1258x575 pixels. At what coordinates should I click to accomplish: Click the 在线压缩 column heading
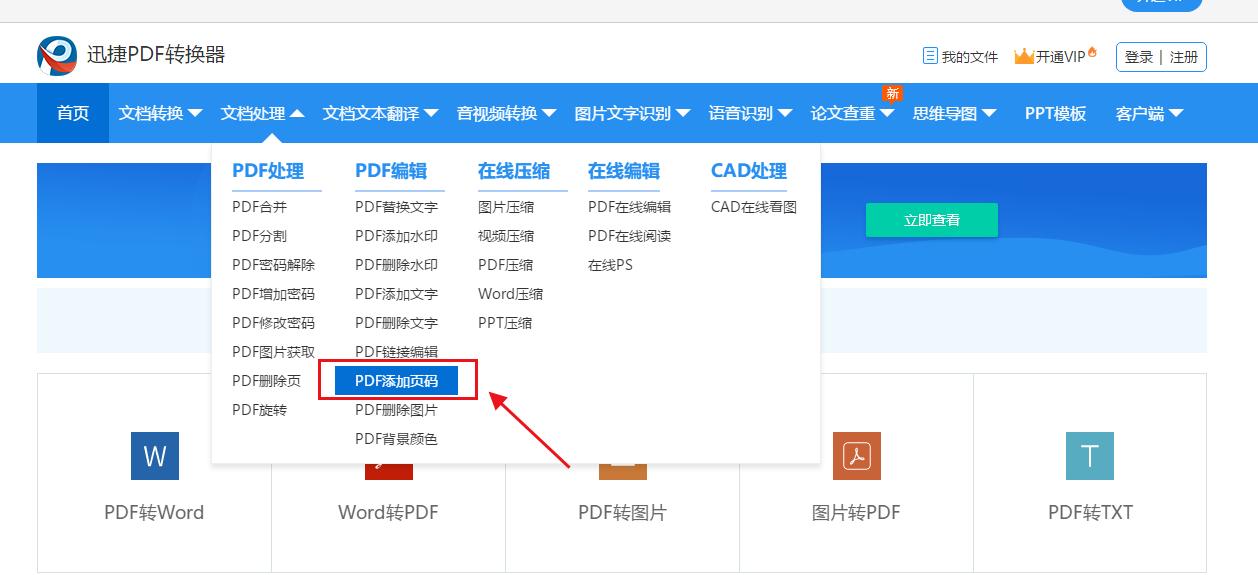[514, 171]
